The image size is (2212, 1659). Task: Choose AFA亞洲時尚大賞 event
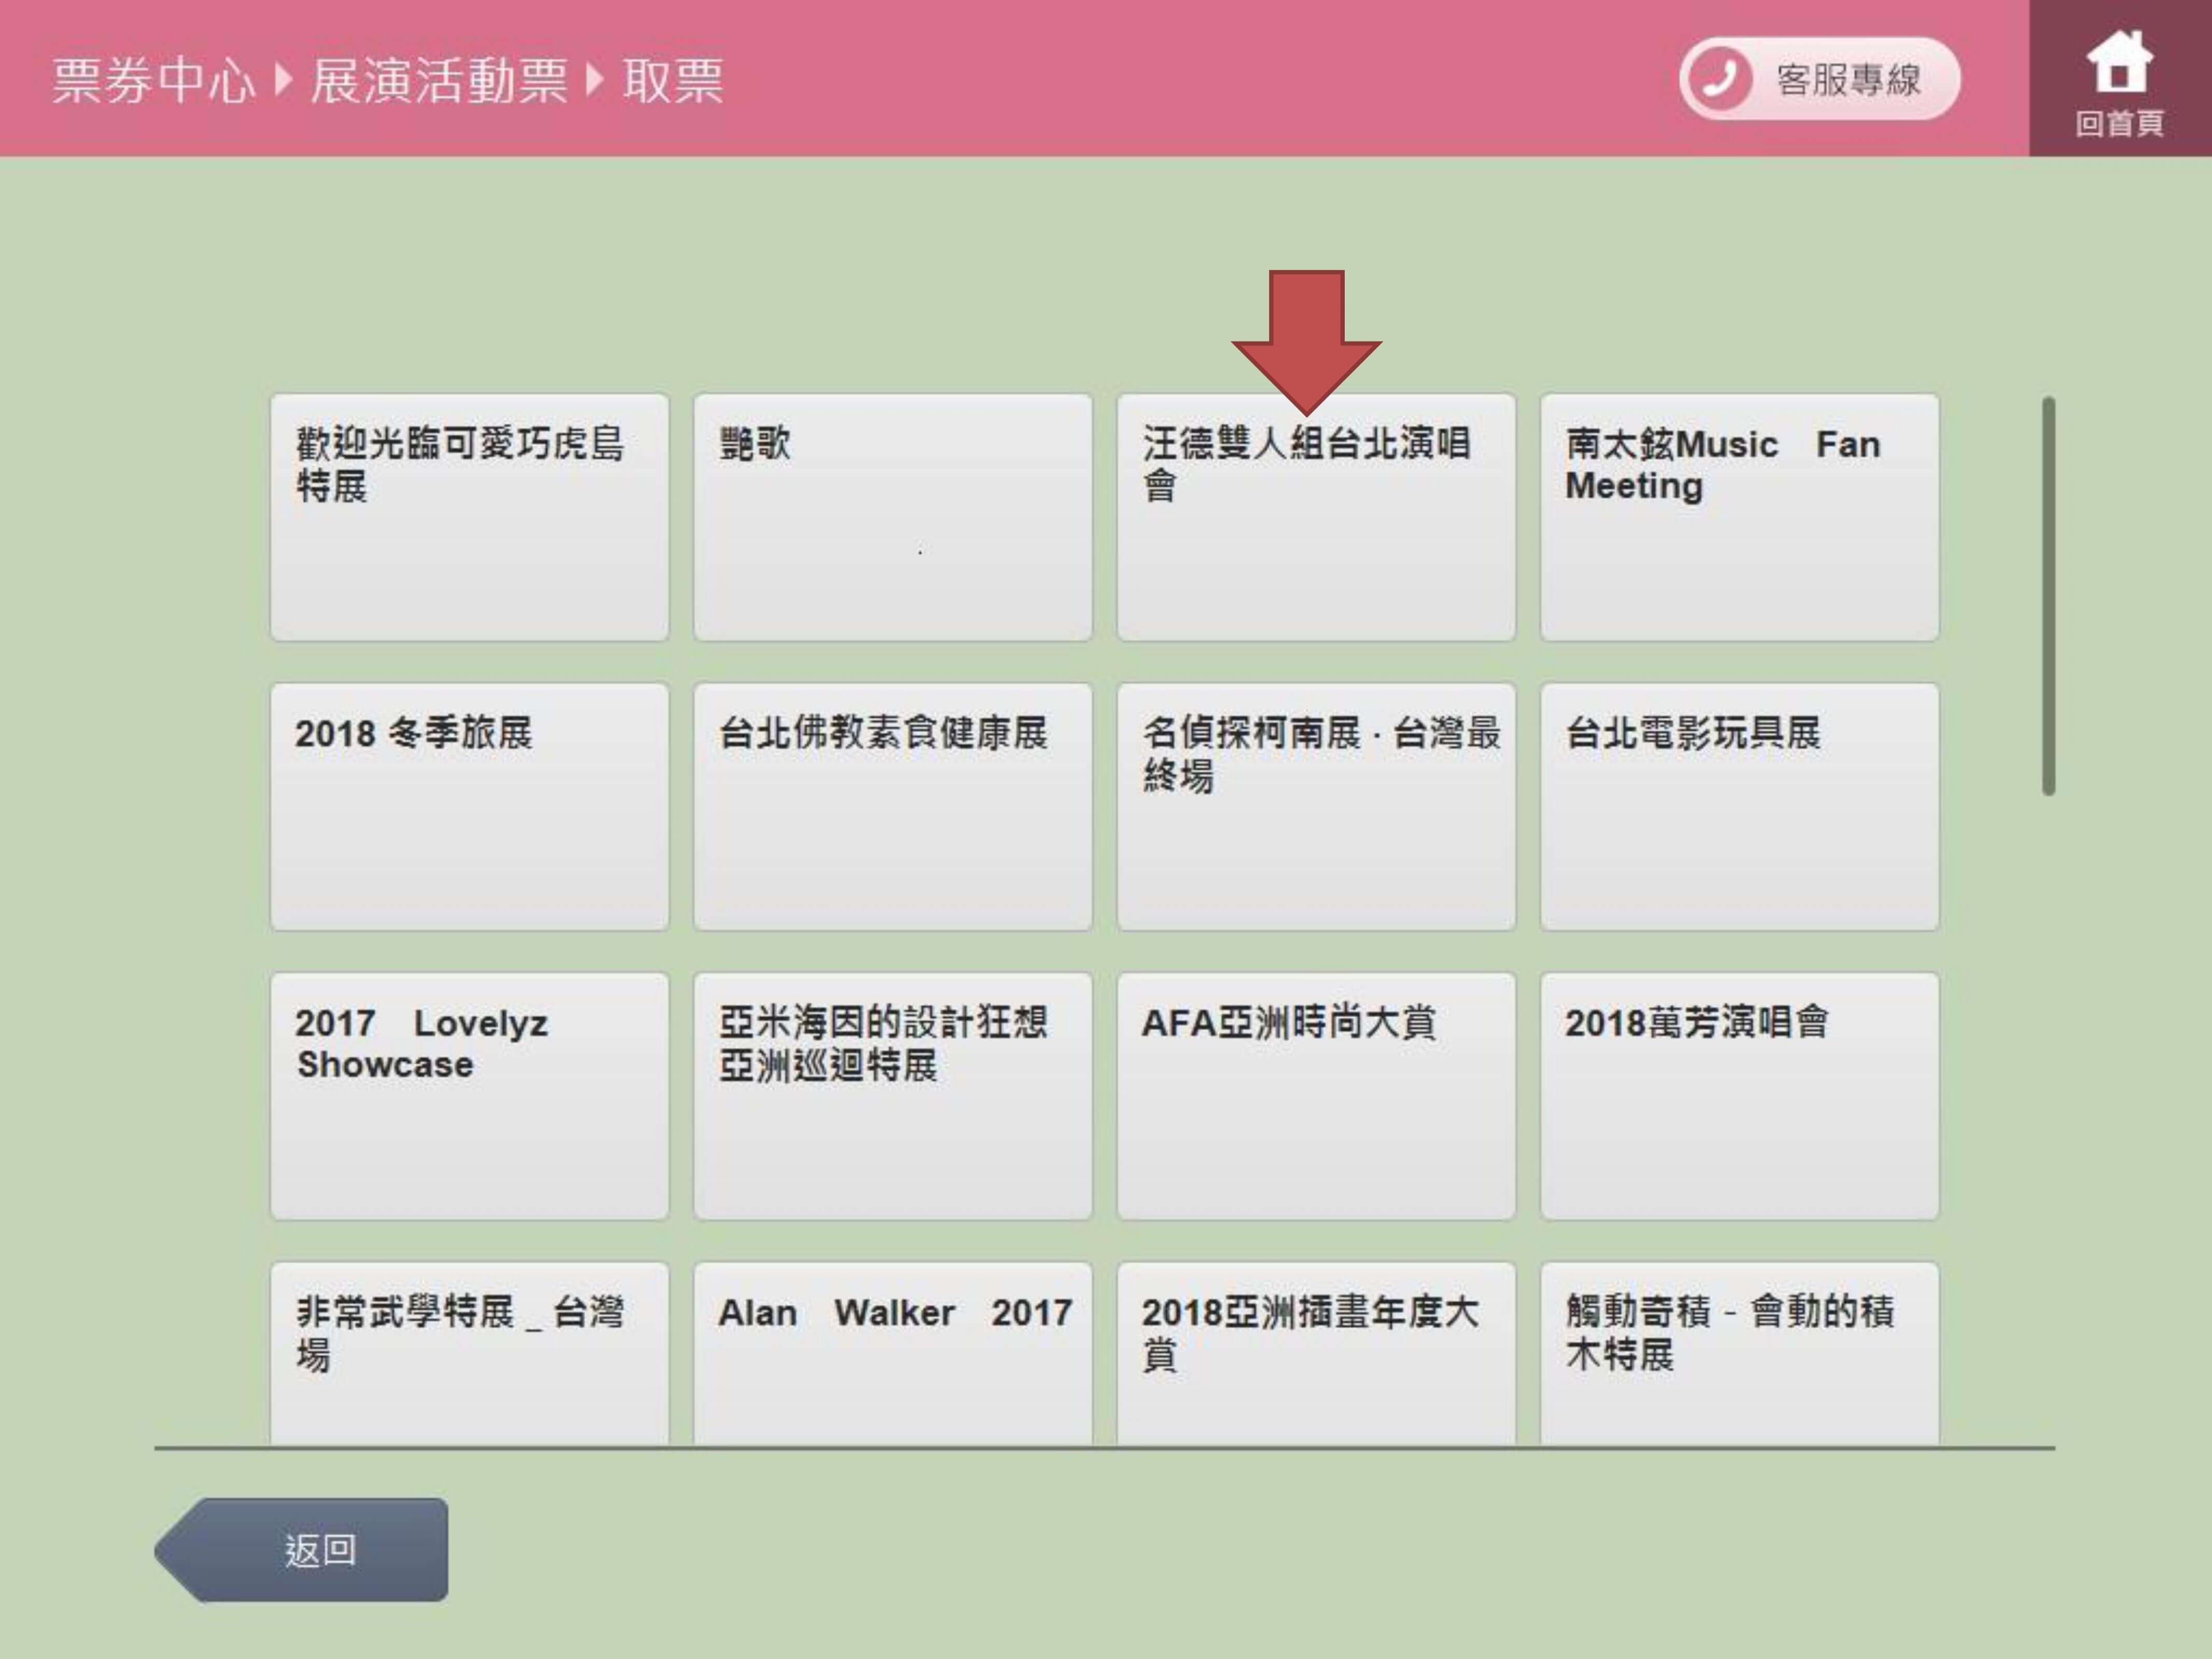pos(1315,1095)
